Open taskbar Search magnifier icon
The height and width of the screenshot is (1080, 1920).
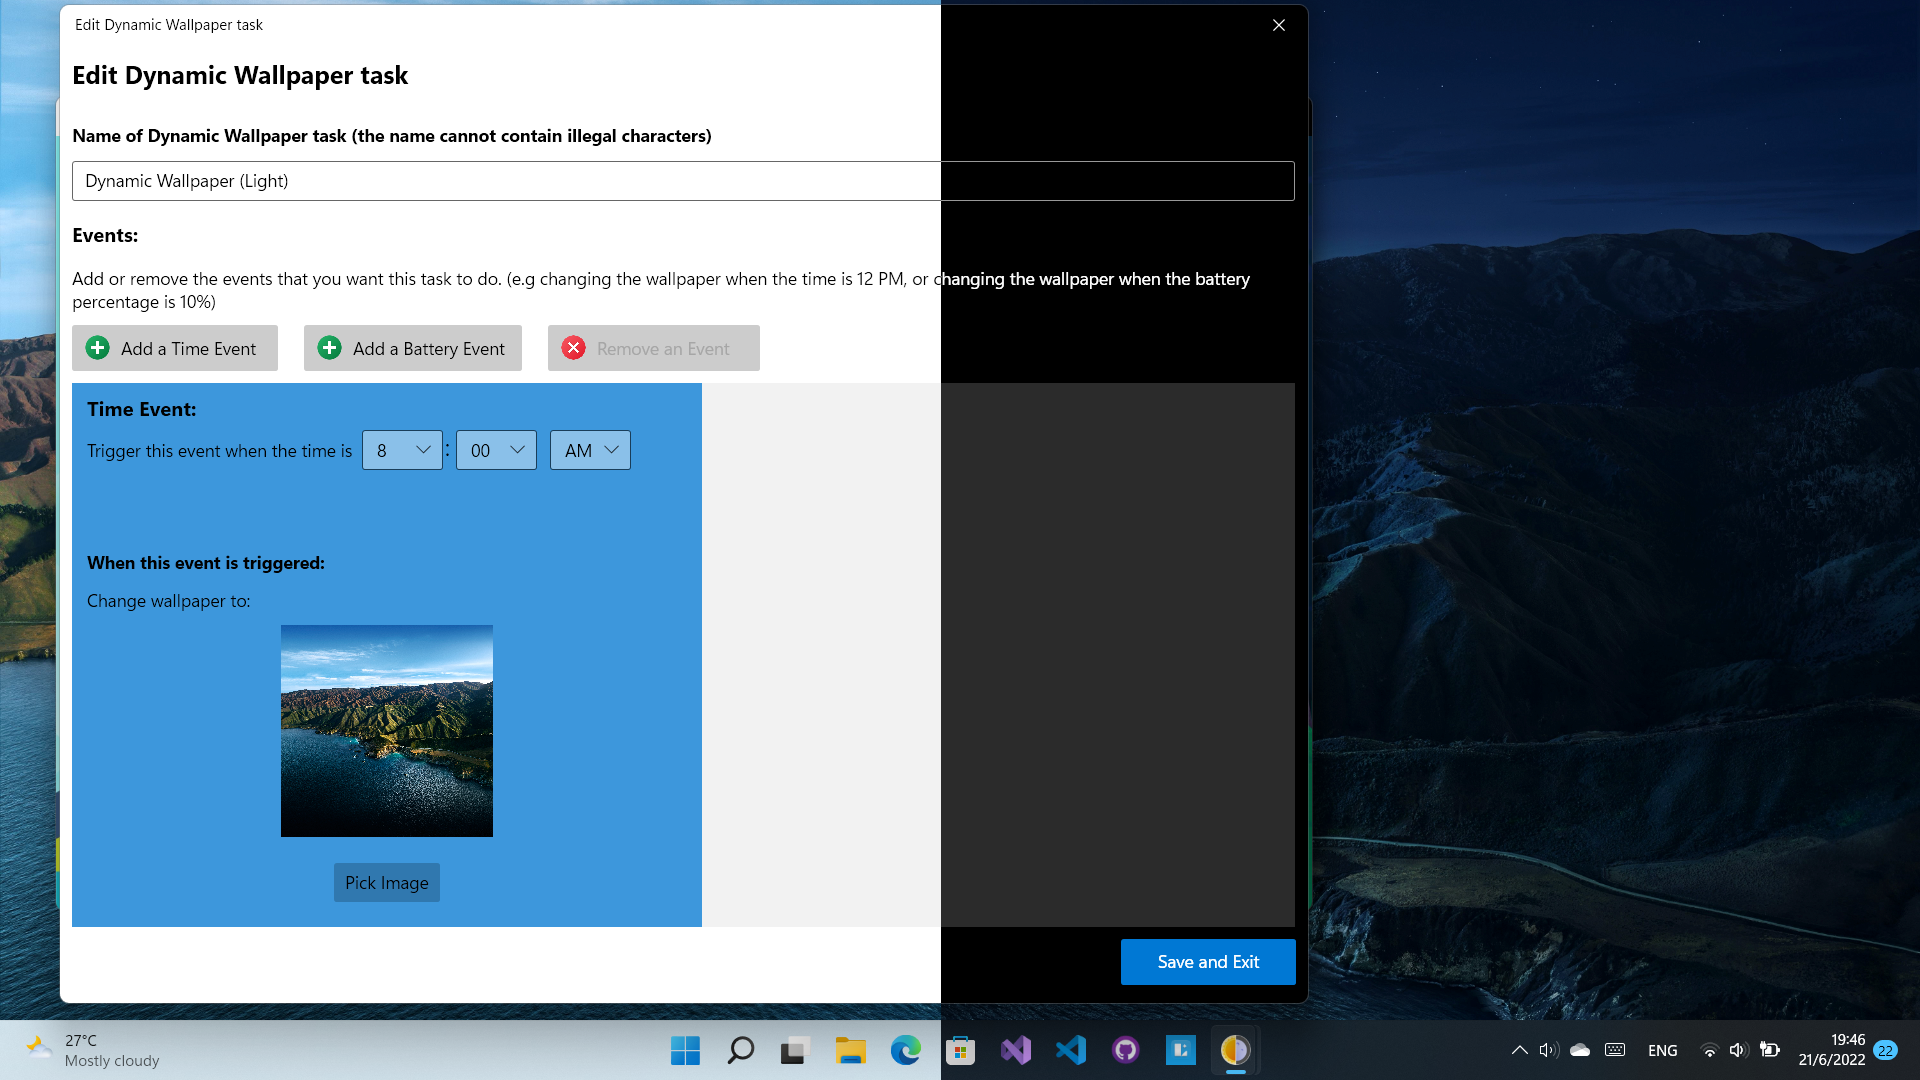point(740,1050)
